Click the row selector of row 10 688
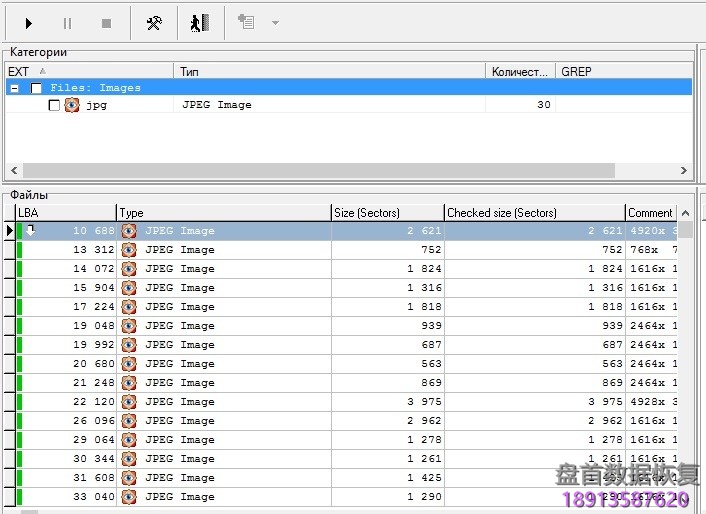 pos(9,231)
